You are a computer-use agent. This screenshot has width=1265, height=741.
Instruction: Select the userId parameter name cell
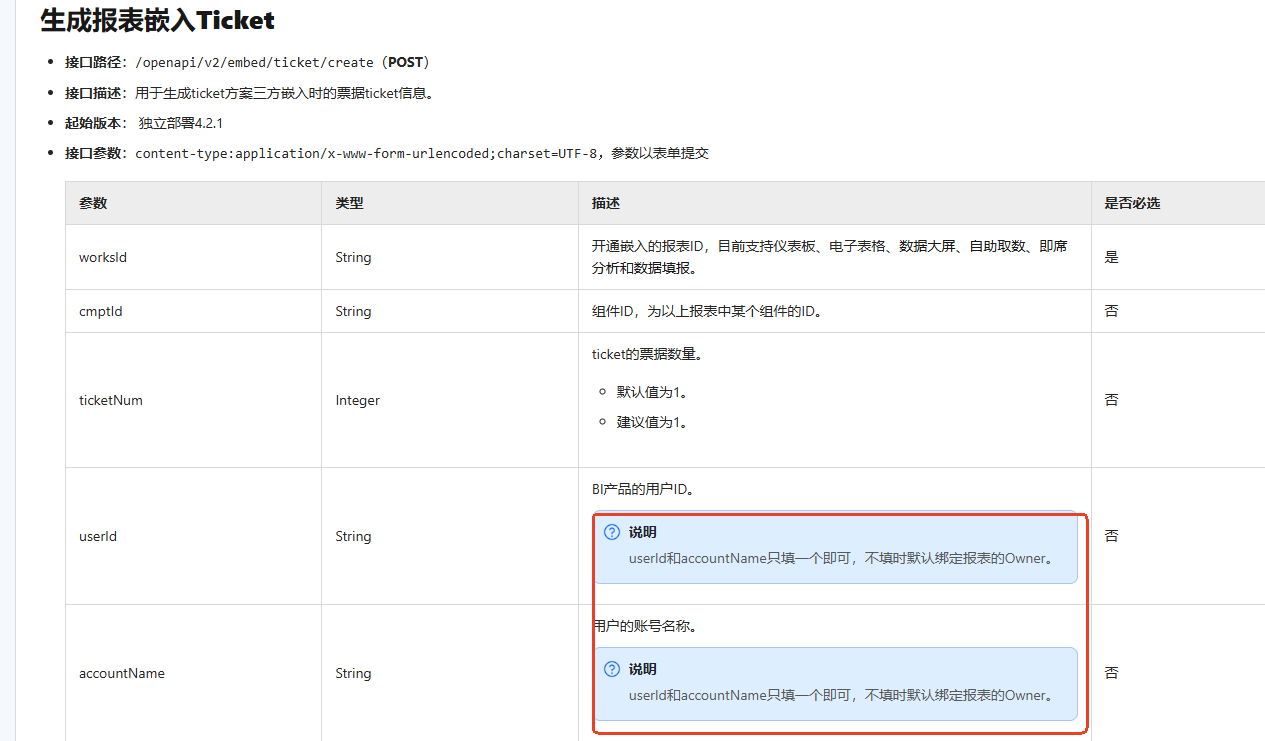coord(98,536)
